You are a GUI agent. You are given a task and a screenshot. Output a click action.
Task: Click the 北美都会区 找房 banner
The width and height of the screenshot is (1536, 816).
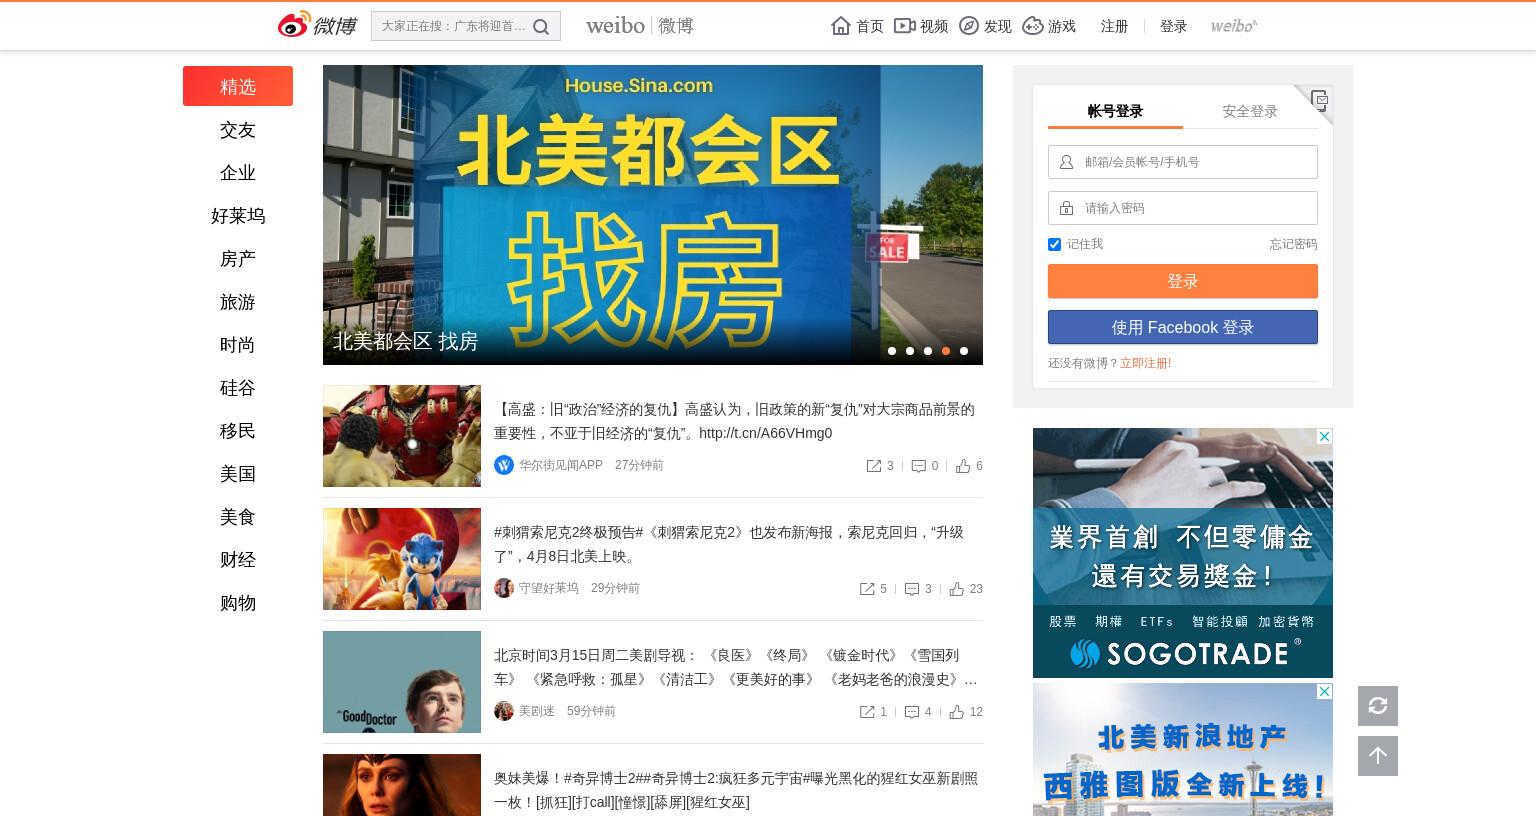point(653,215)
